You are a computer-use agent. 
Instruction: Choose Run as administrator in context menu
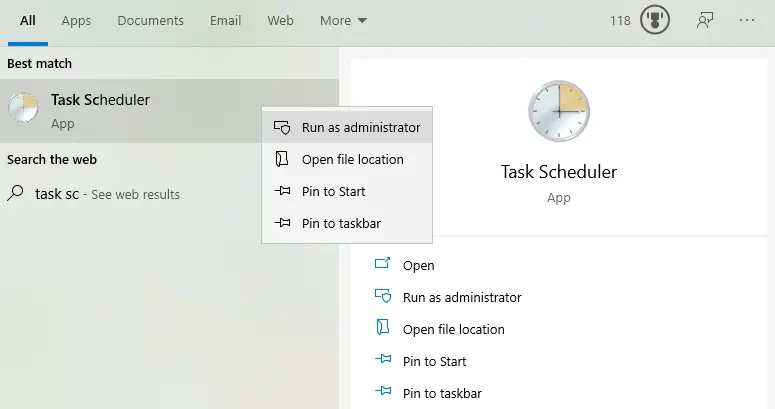click(x=360, y=128)
